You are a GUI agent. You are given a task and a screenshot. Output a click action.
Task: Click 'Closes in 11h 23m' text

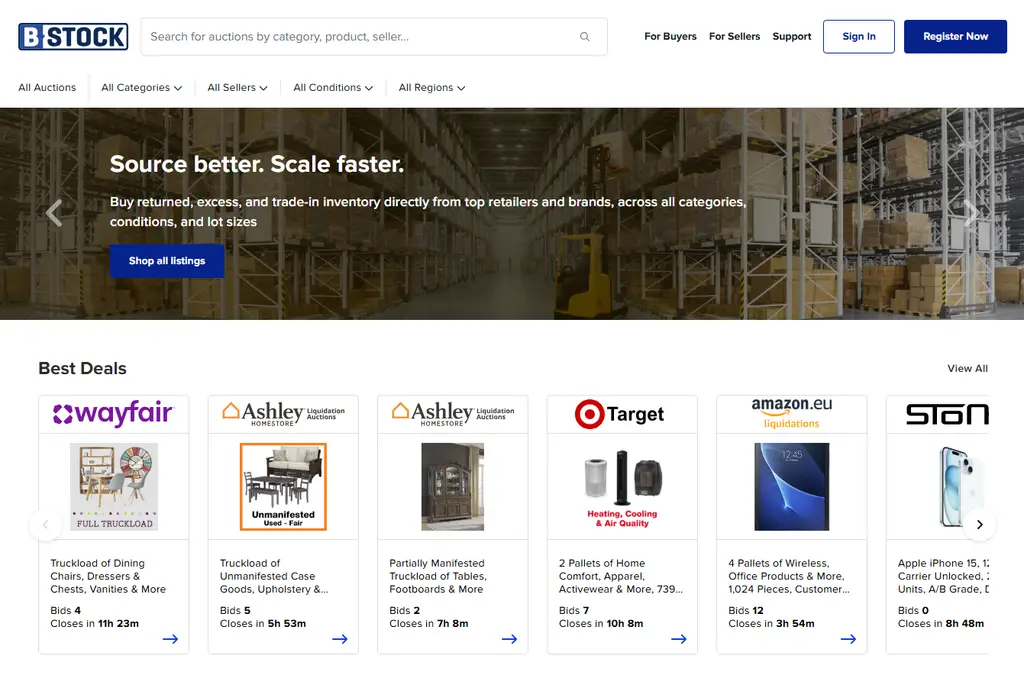pos(95,623)
